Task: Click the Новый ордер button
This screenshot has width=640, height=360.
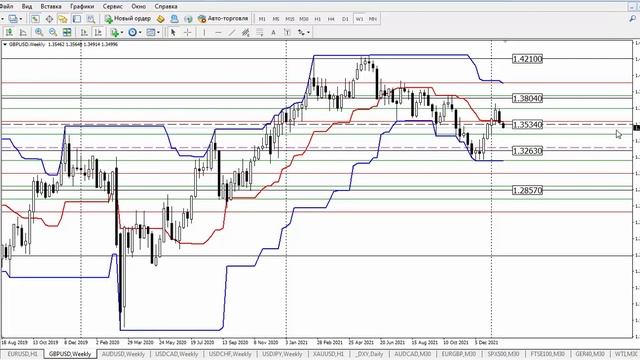Action: [128, 19]
